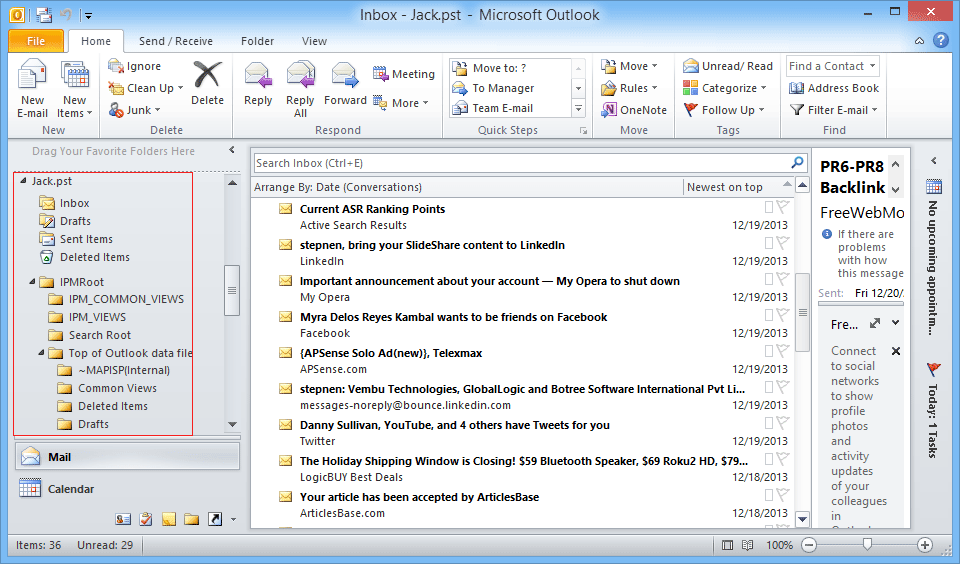Open the New Items button
960x564 pixels.
click(x=75, y=89)
